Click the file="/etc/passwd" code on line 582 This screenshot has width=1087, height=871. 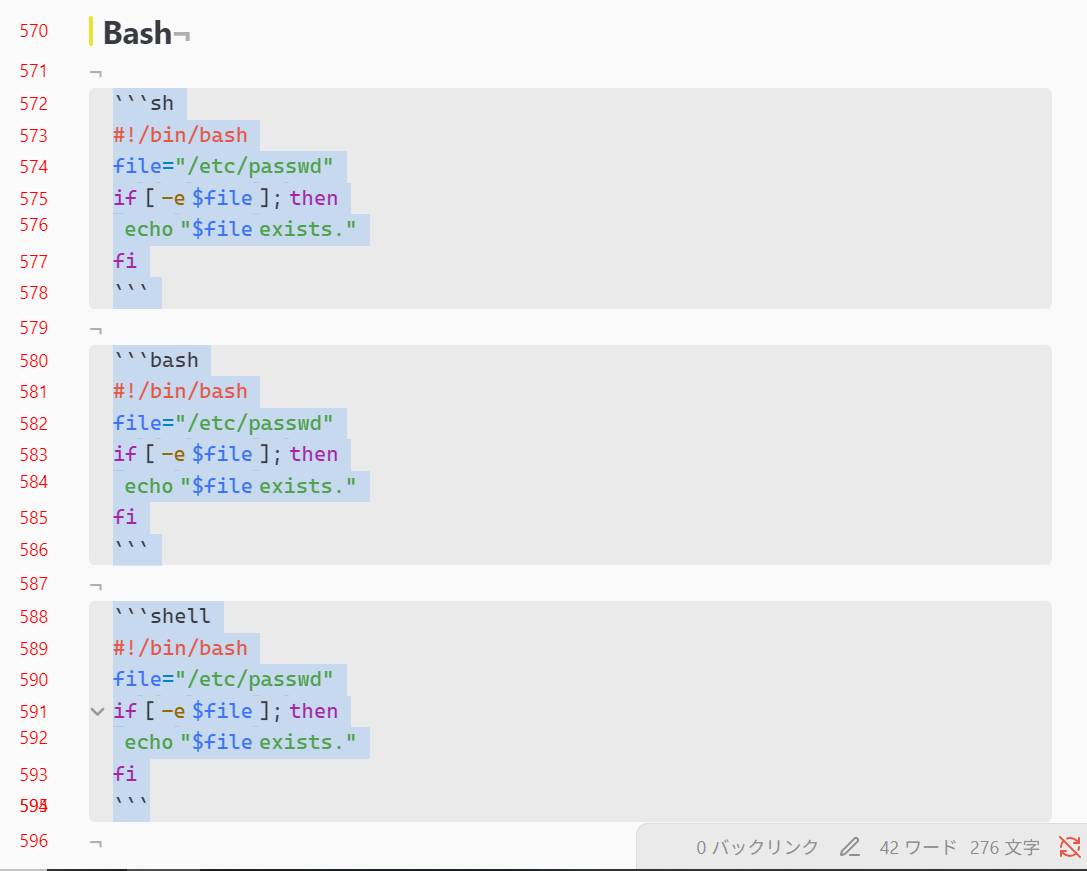click(223, 423)
